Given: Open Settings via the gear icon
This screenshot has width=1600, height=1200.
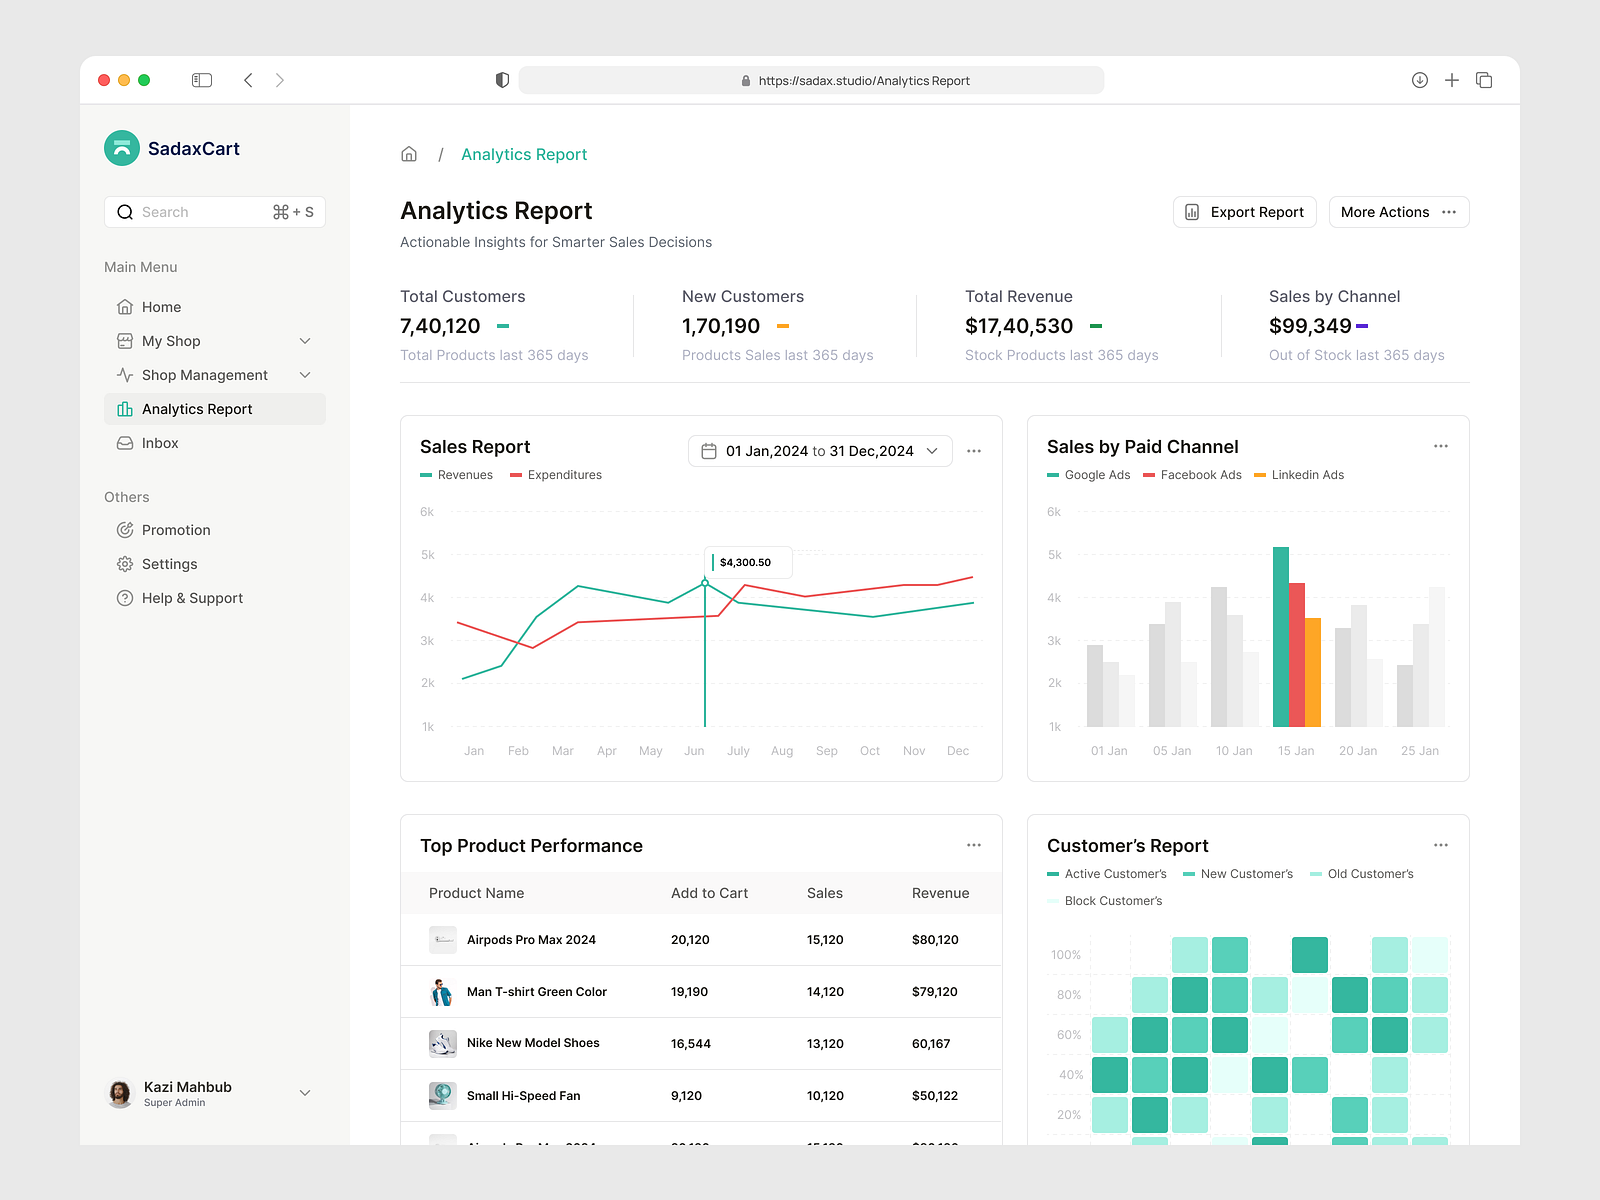Looking at the screenshot, I should (124, 564).
